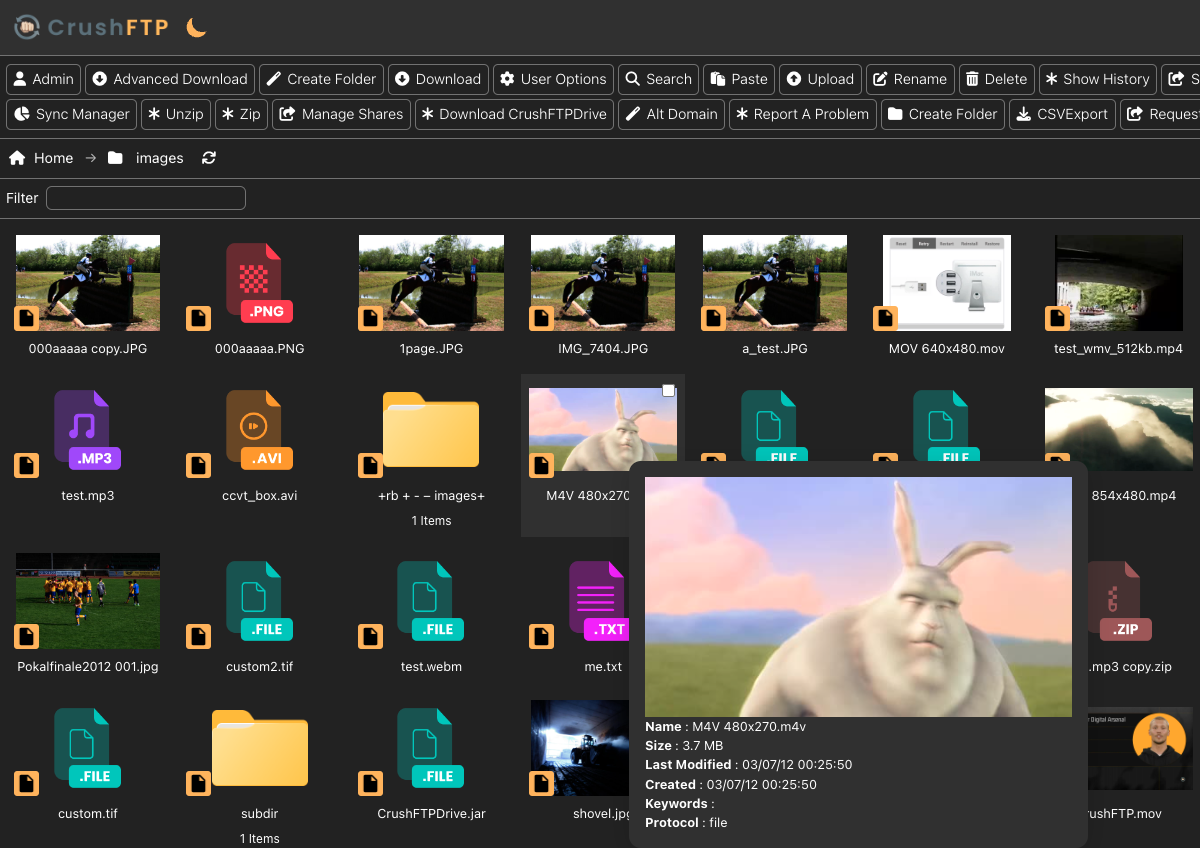The height and width of the screenshot is (848, 1200).
Task: Click the file name custom2.tif
Action: click(260, 666)
